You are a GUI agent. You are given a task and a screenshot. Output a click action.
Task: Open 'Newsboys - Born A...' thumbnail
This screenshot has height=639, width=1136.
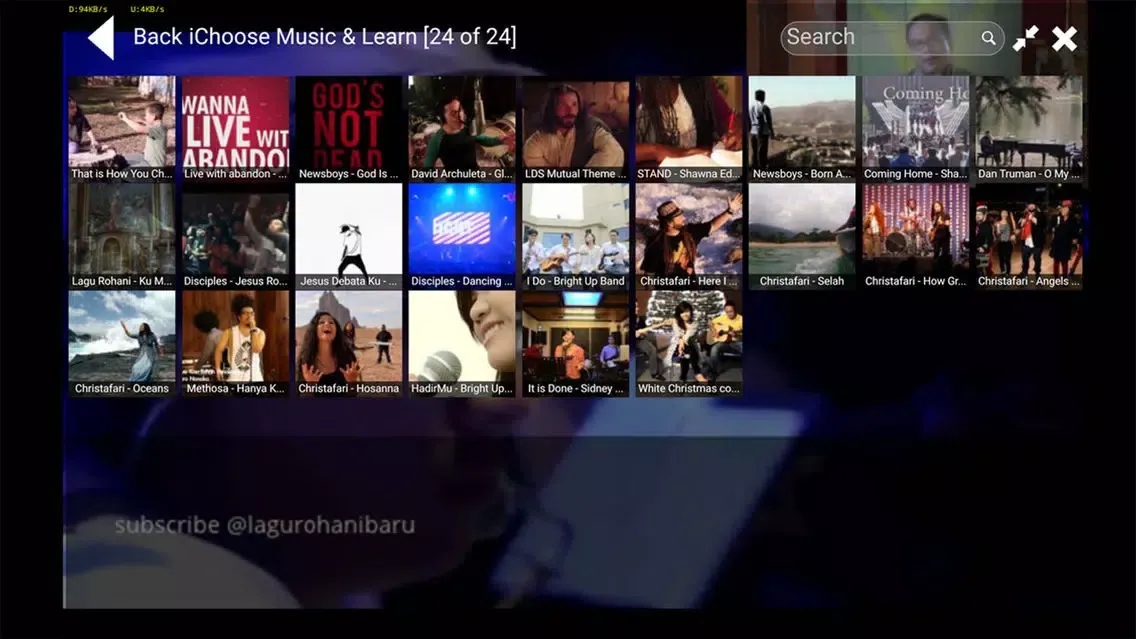[802, 128]
